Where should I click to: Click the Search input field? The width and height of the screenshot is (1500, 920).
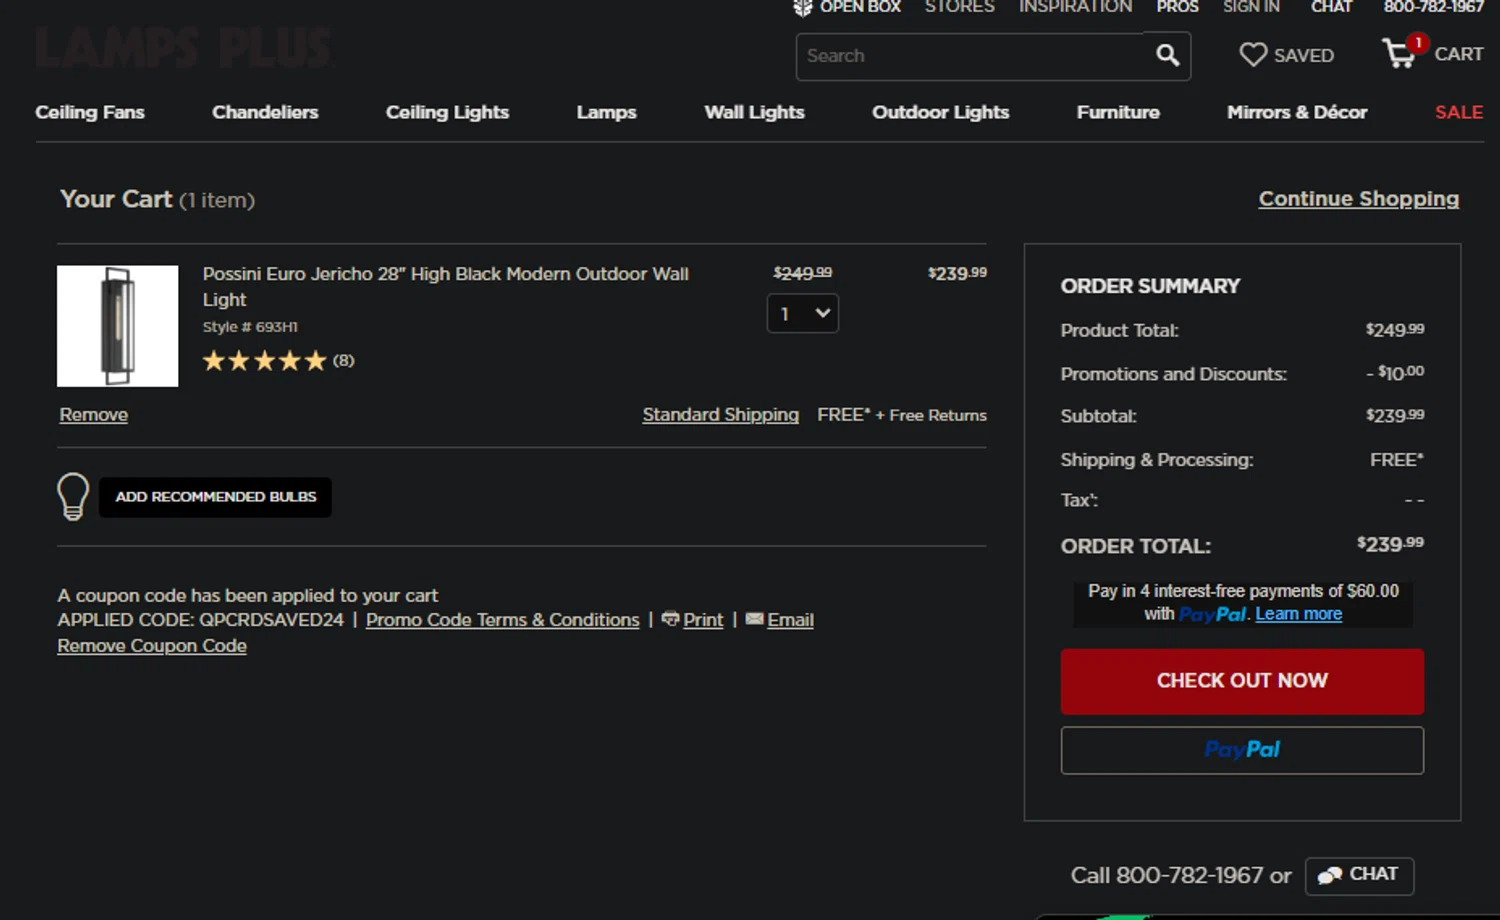coord(975,56)
